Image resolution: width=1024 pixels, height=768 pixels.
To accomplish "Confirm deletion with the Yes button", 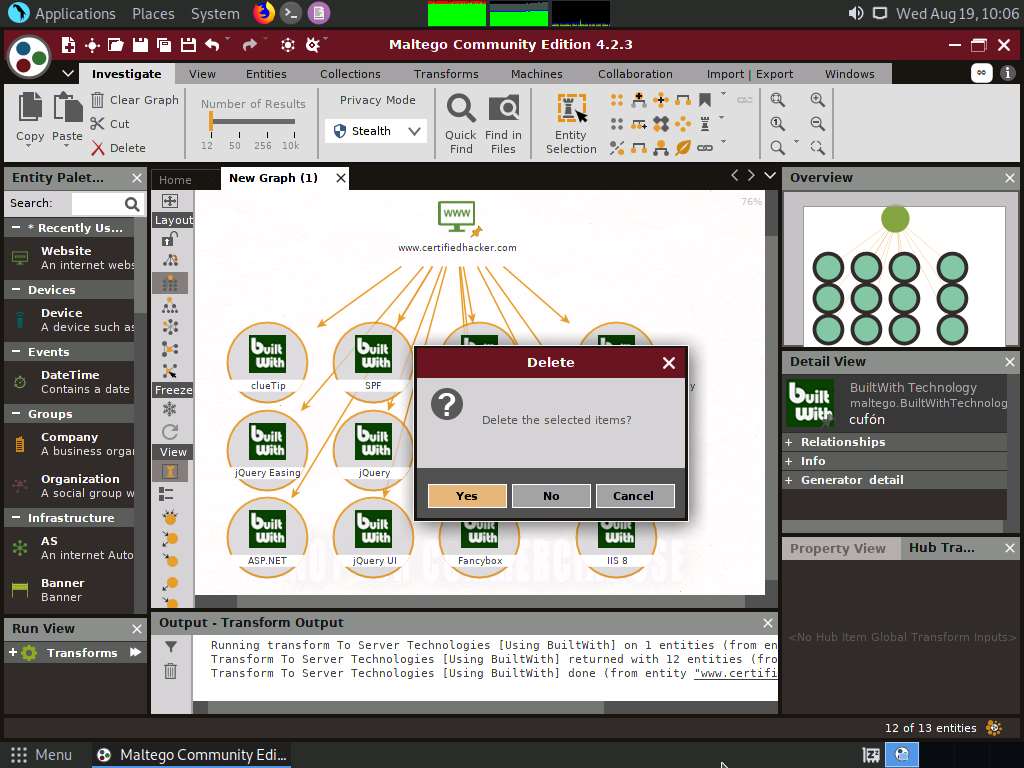I will 467,496.
